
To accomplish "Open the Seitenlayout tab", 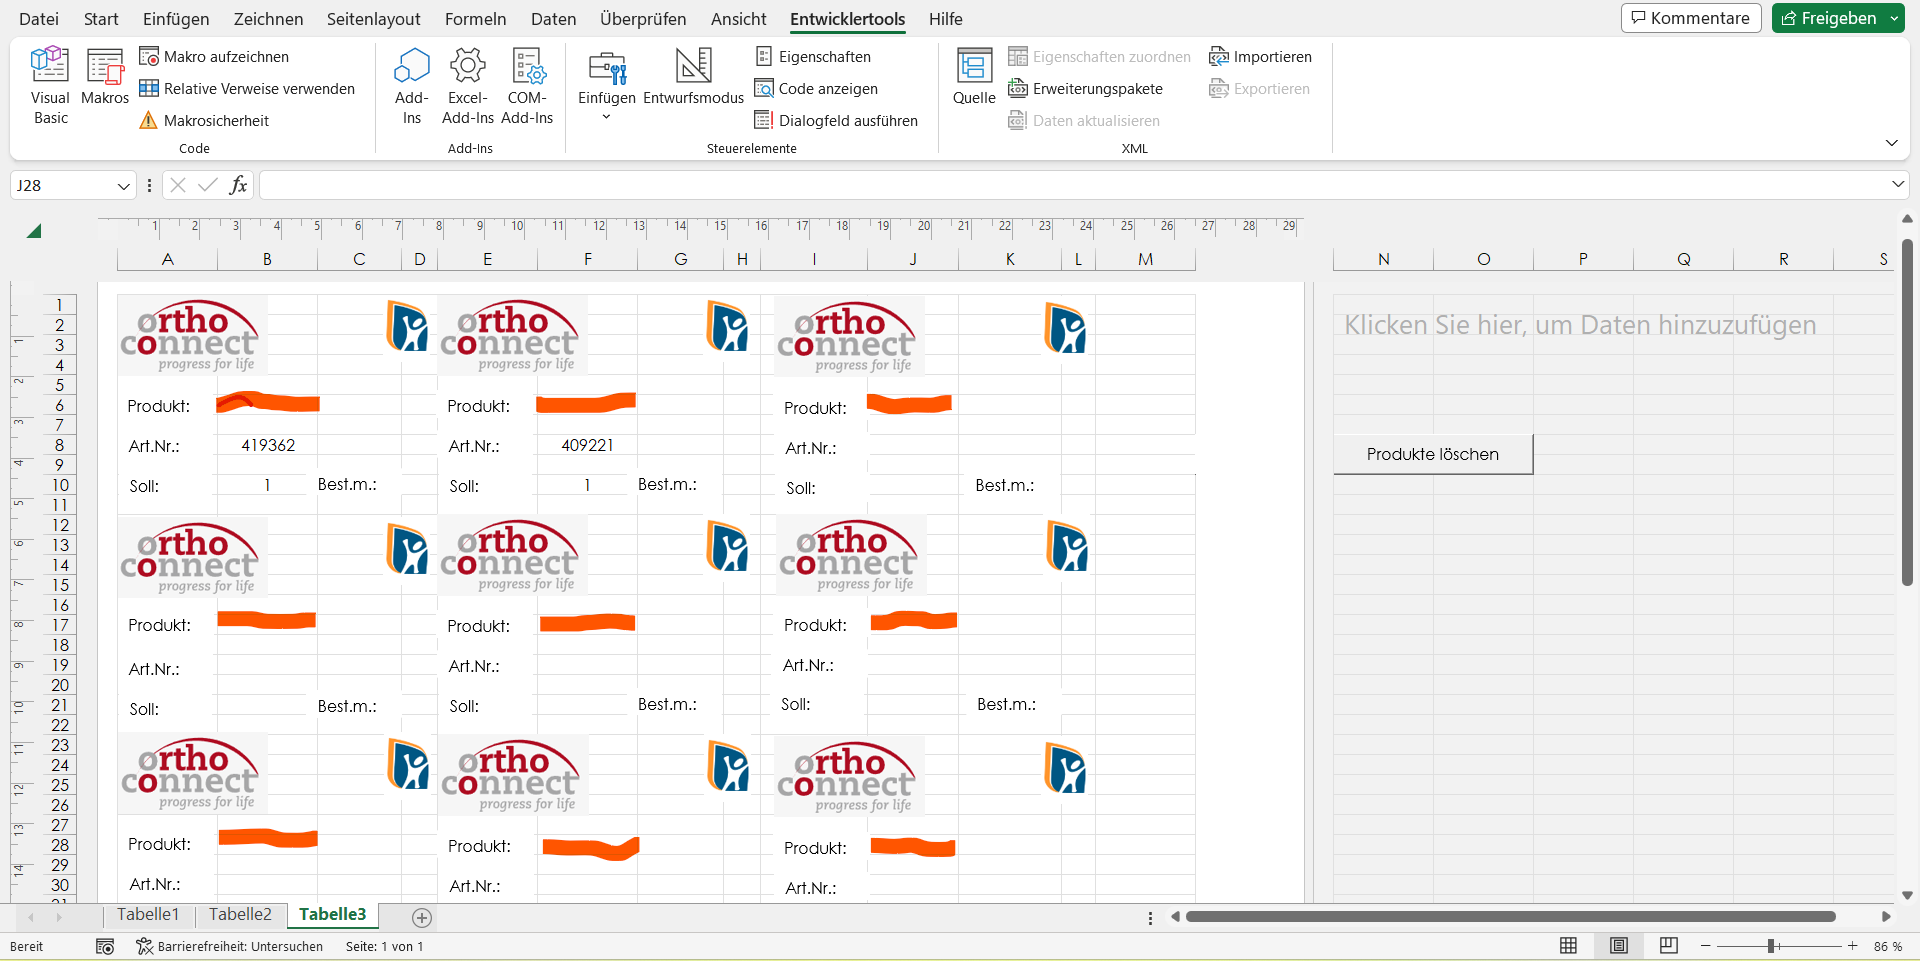I will [373, 19].
